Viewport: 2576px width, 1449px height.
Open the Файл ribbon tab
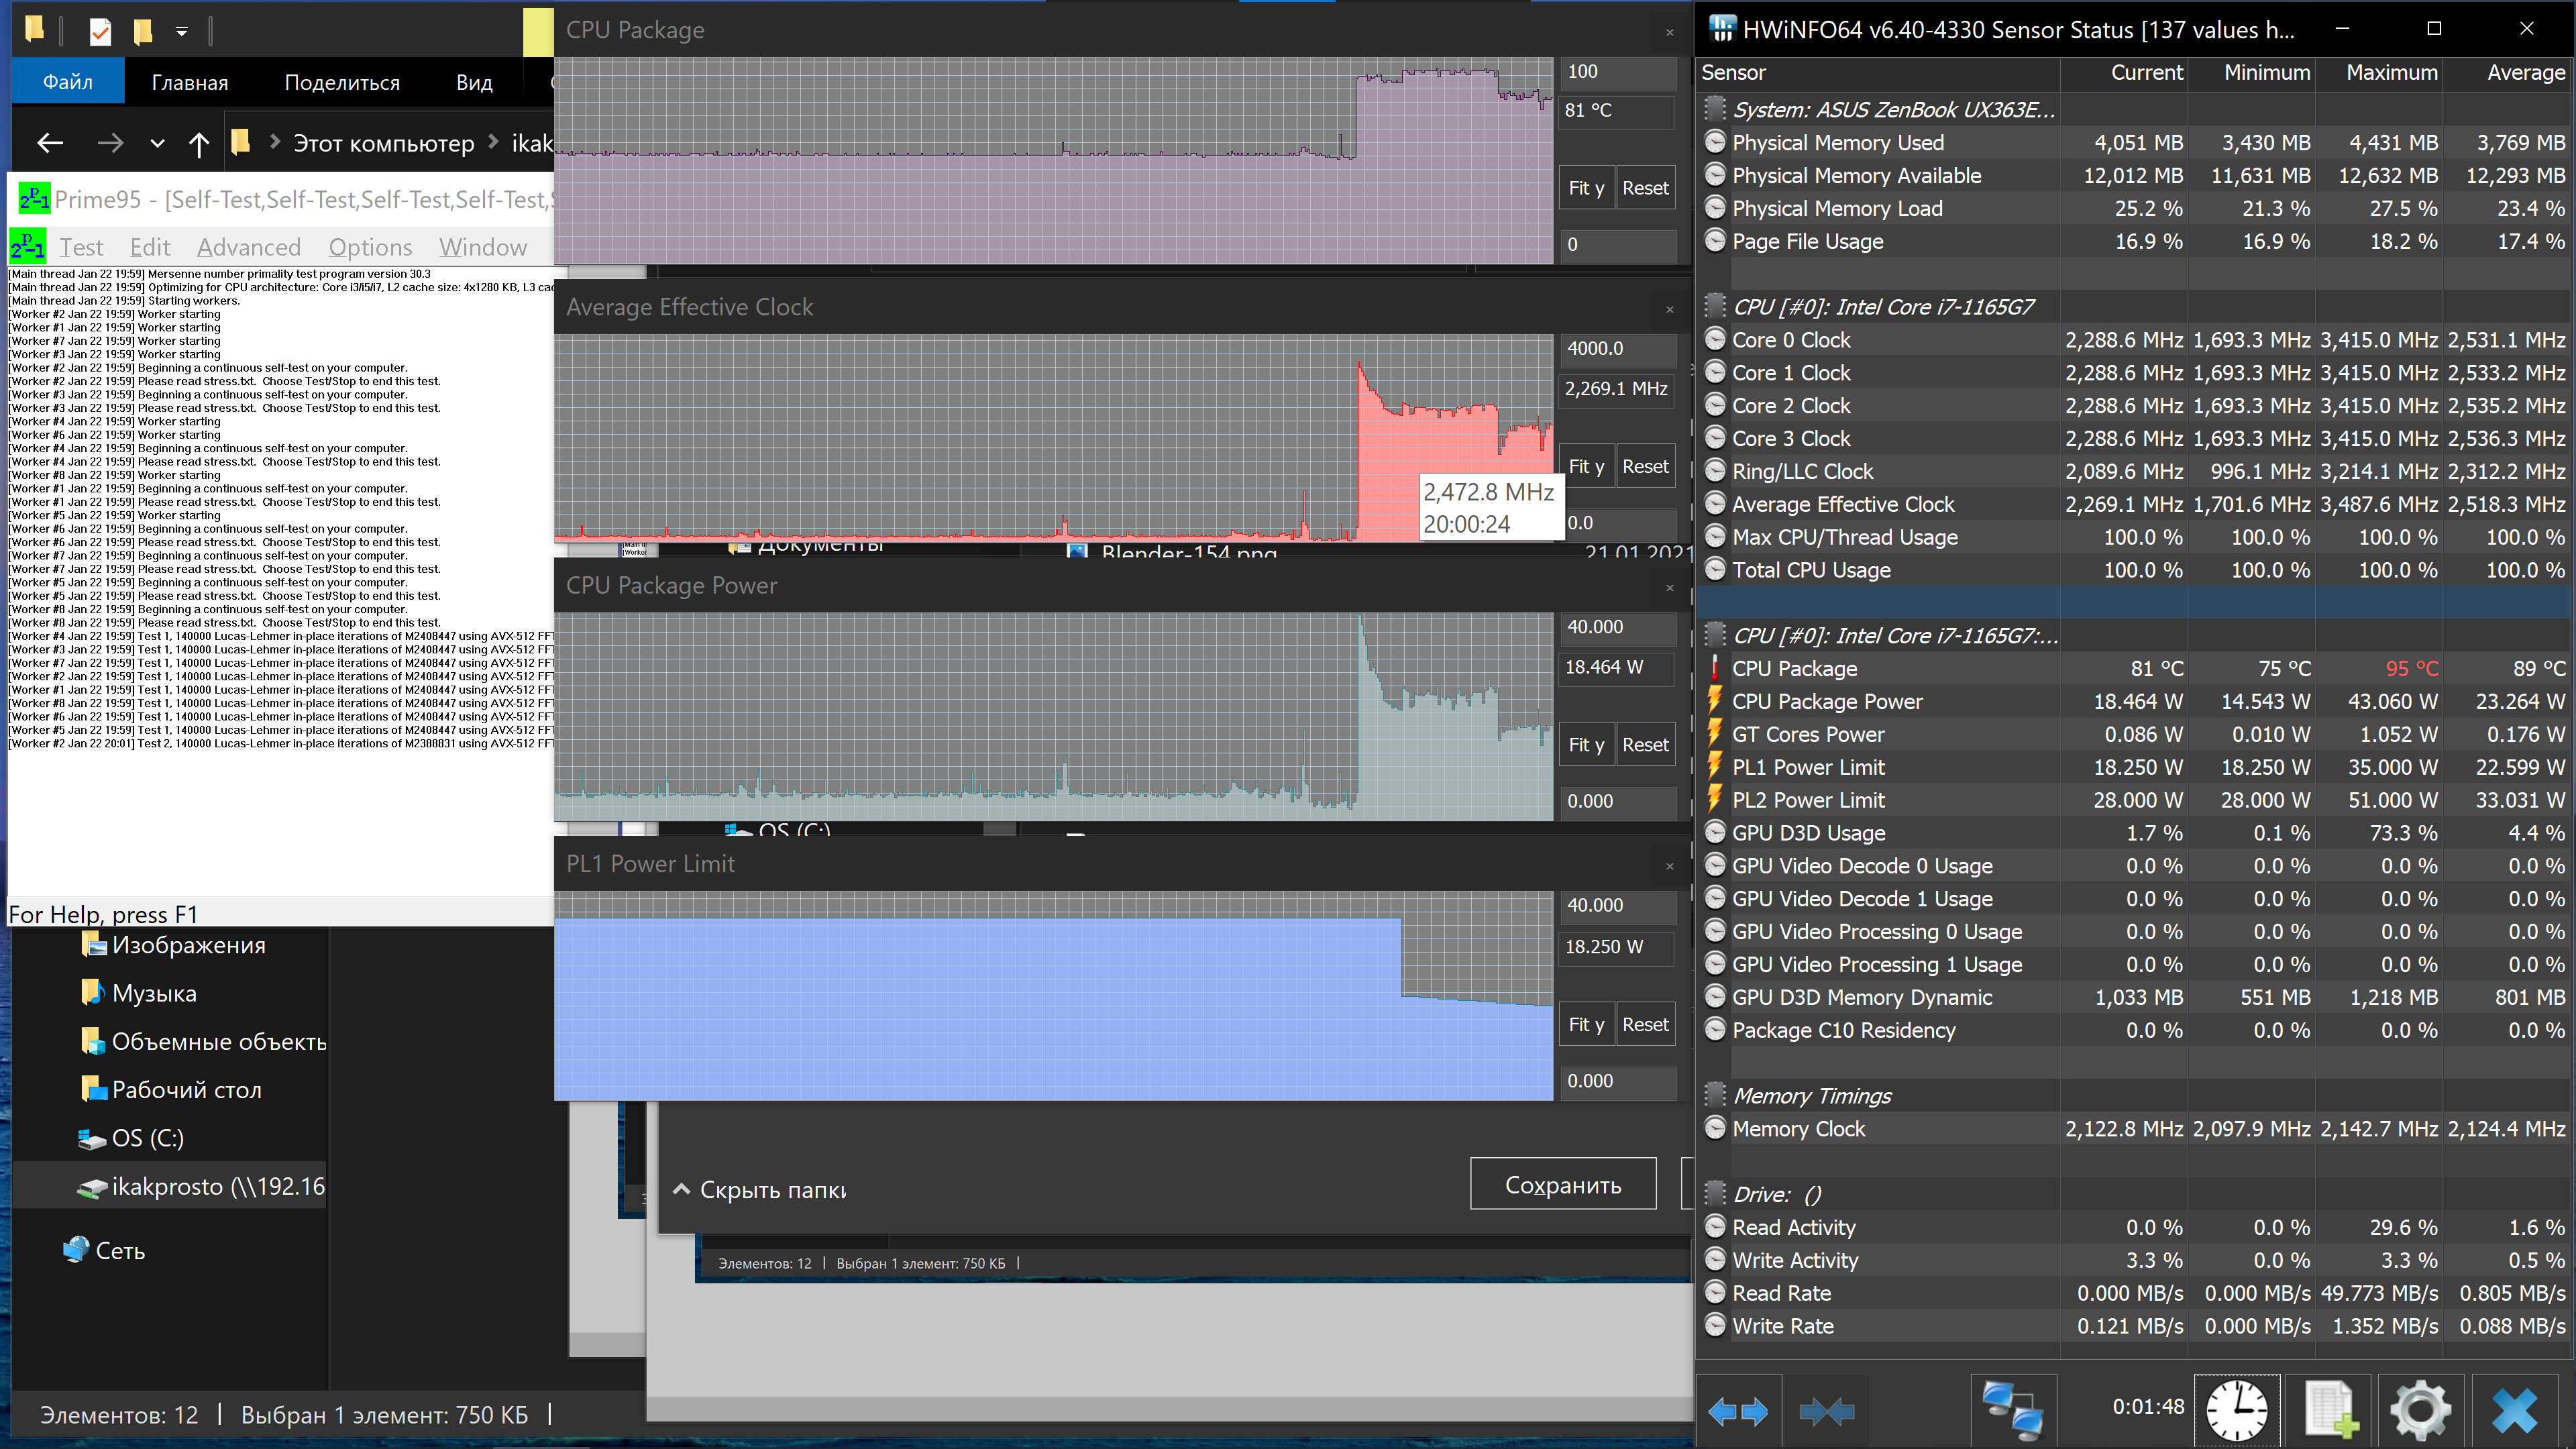coord(68,82)
